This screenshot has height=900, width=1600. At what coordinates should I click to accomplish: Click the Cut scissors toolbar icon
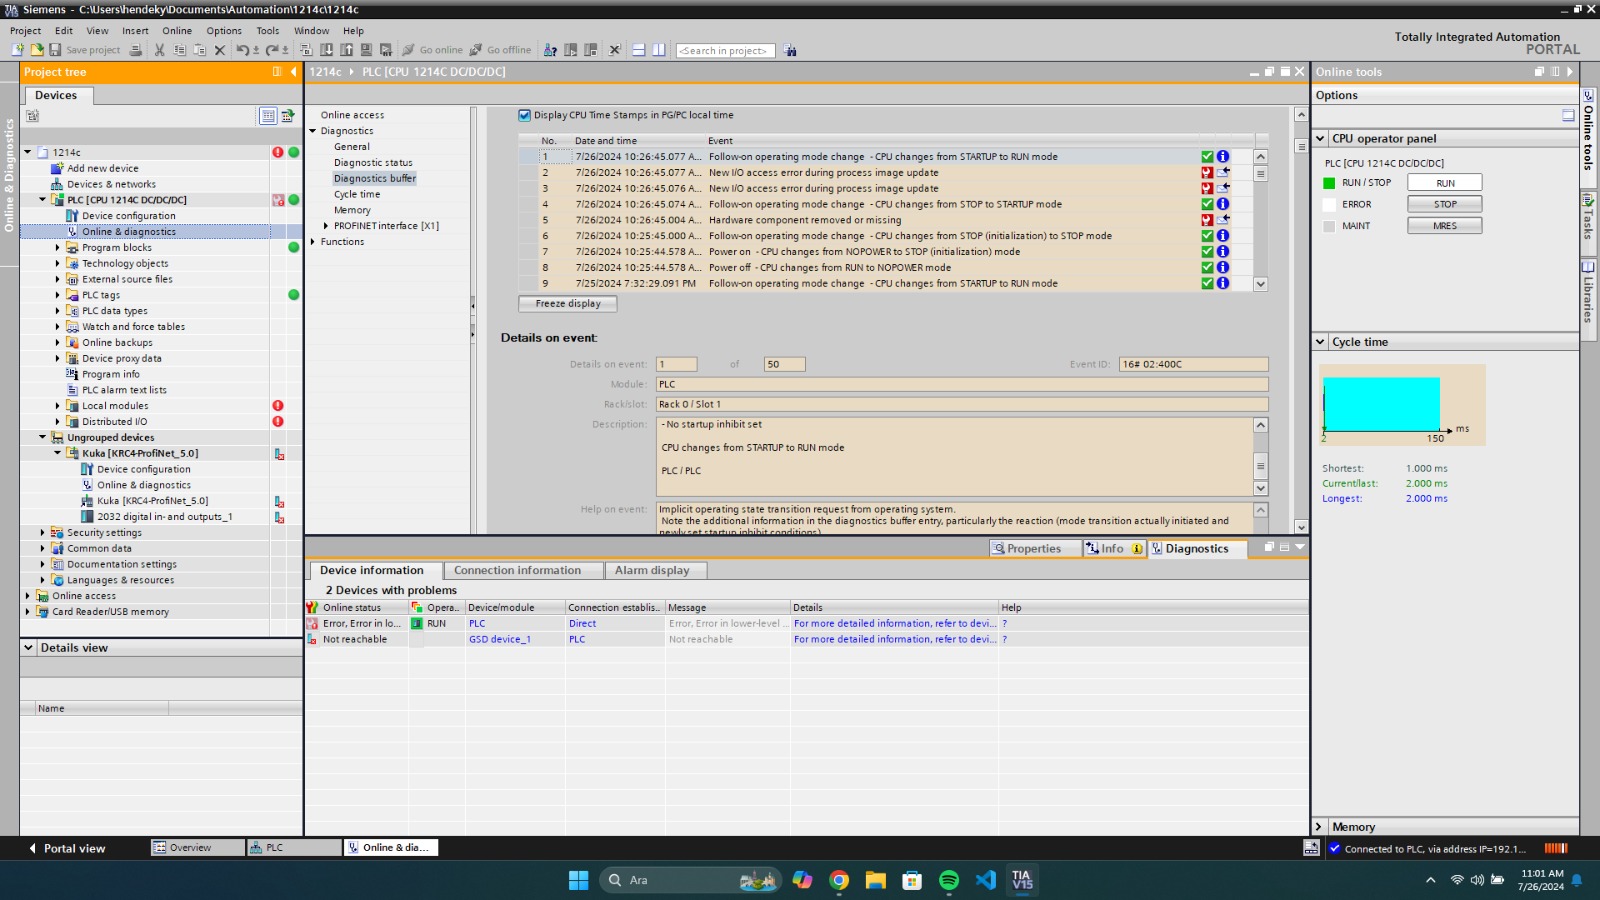pos(159,50)
